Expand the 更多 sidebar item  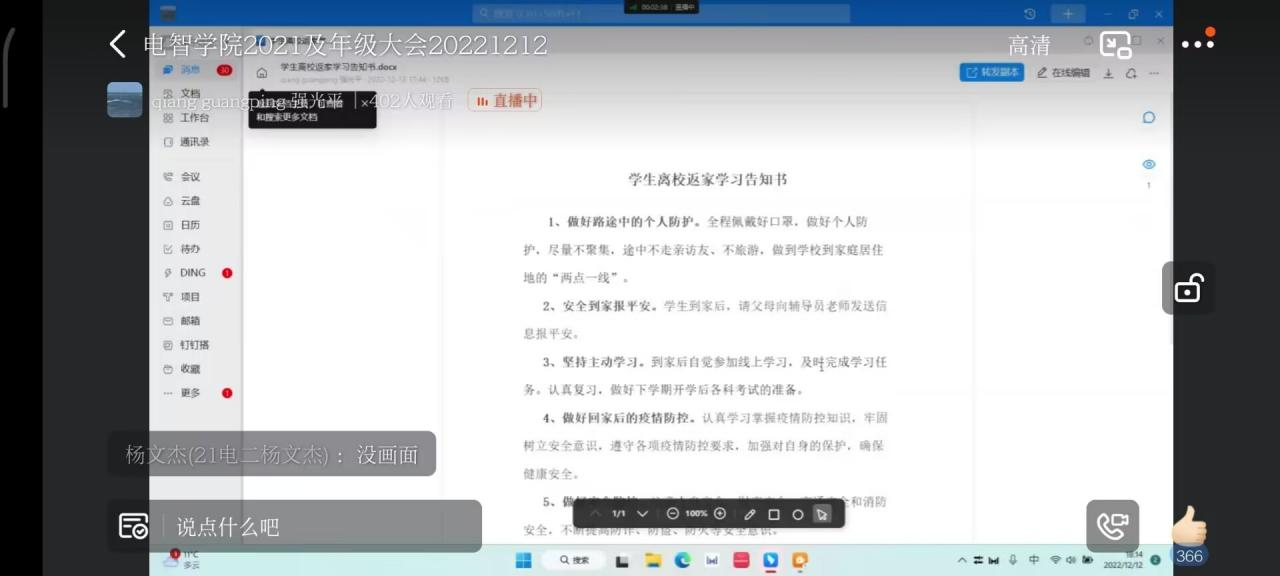tap(190, 393)
